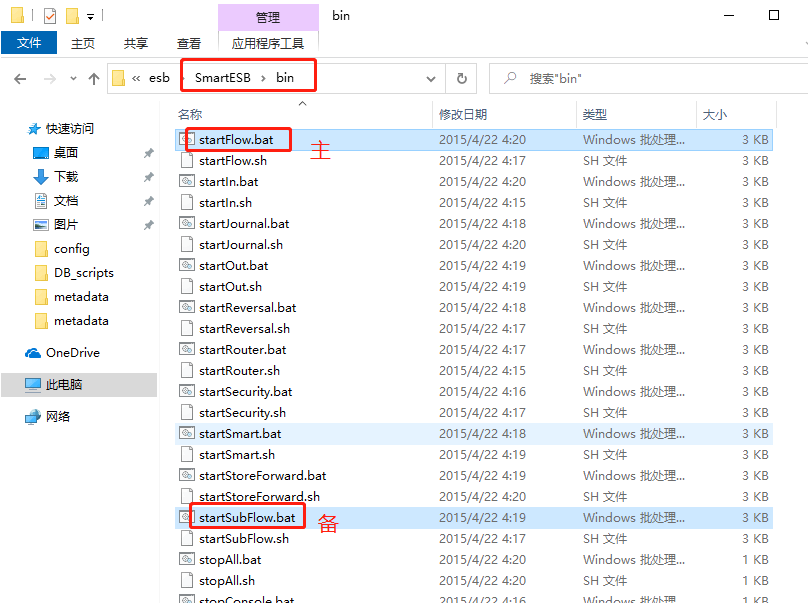Go up one folder level with the up arrow
The height and width of the screenshot is (603, 808).
[94, 78]
